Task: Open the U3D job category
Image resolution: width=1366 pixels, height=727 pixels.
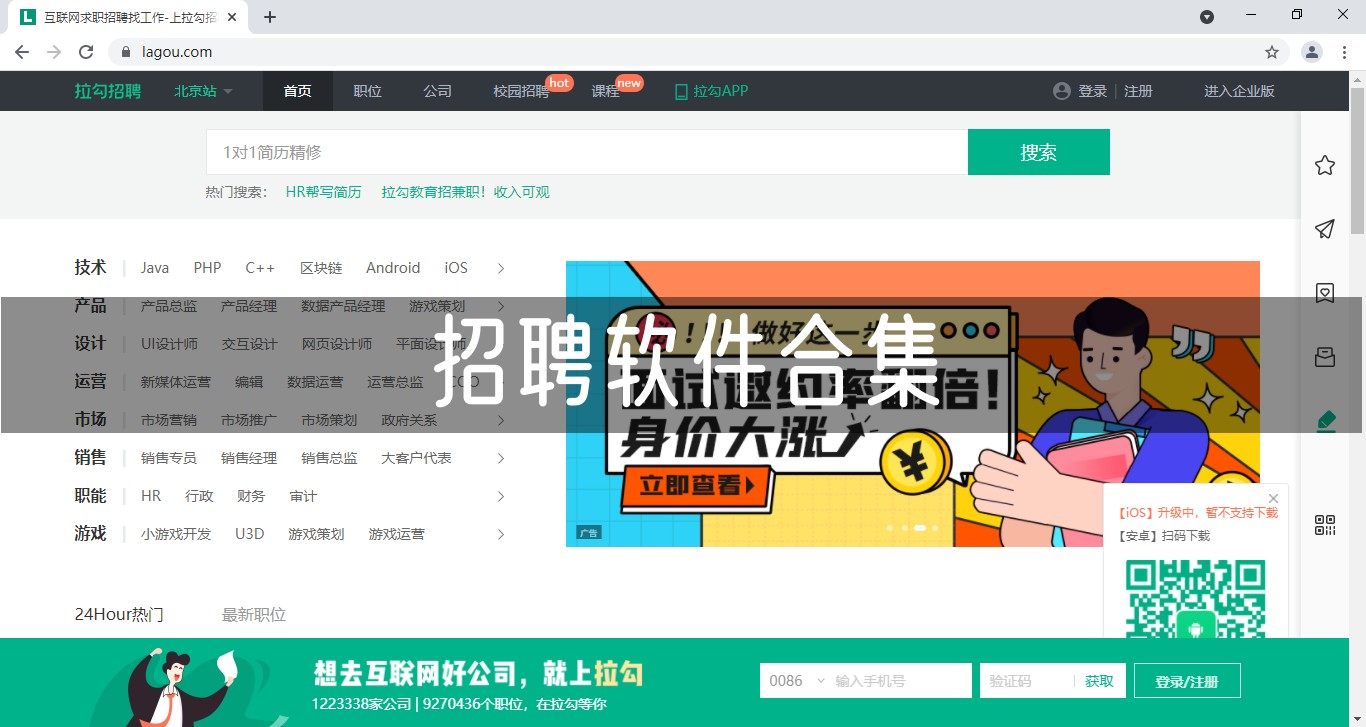Action: tap(250, 534)
